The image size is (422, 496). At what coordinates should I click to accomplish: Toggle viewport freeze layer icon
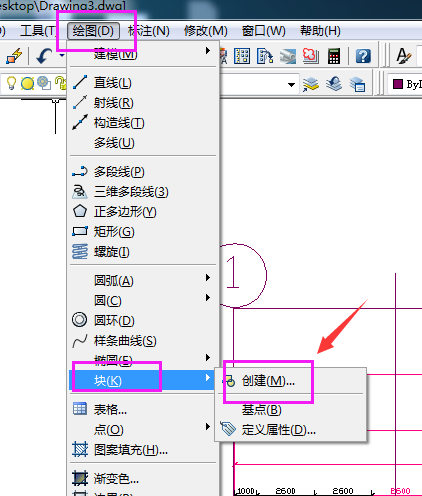pyautogui.click(x=44, y=83)
